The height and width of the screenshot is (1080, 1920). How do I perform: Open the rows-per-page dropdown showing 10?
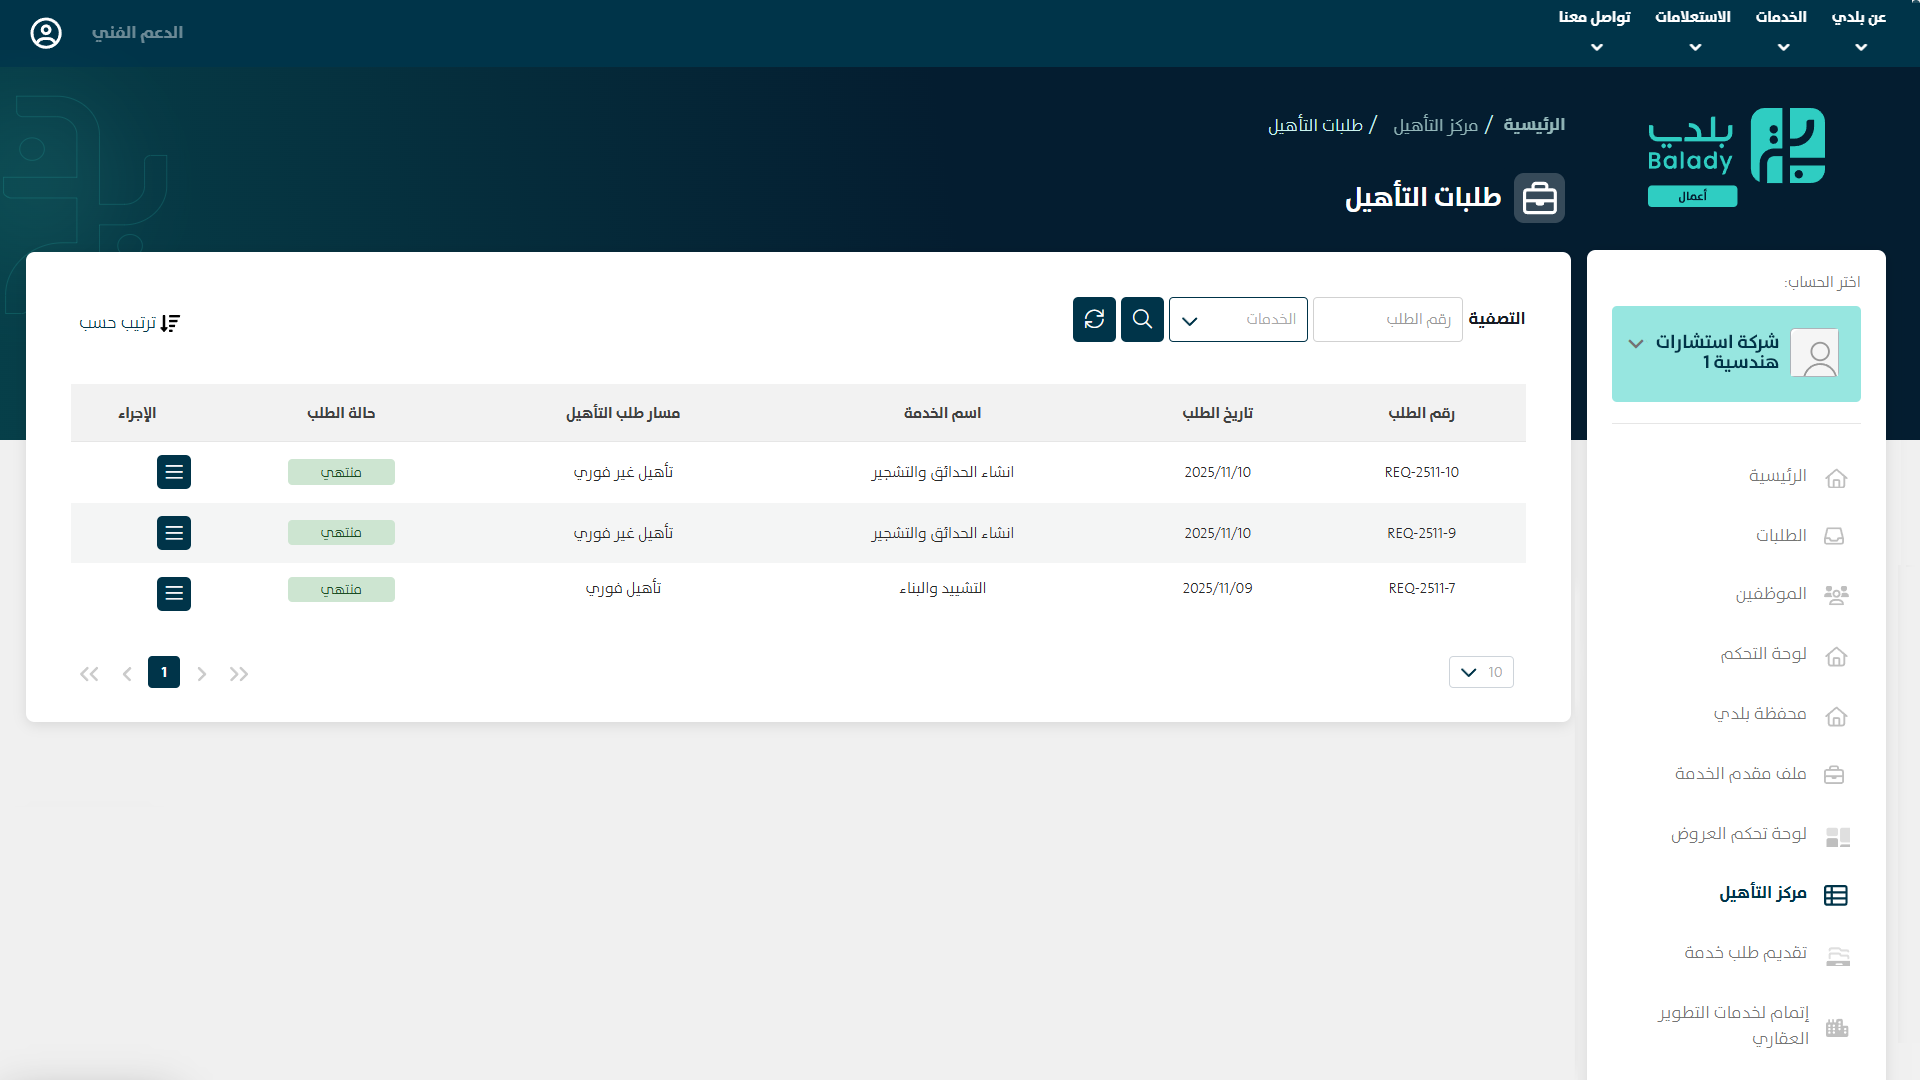[x=1481, y=672]
